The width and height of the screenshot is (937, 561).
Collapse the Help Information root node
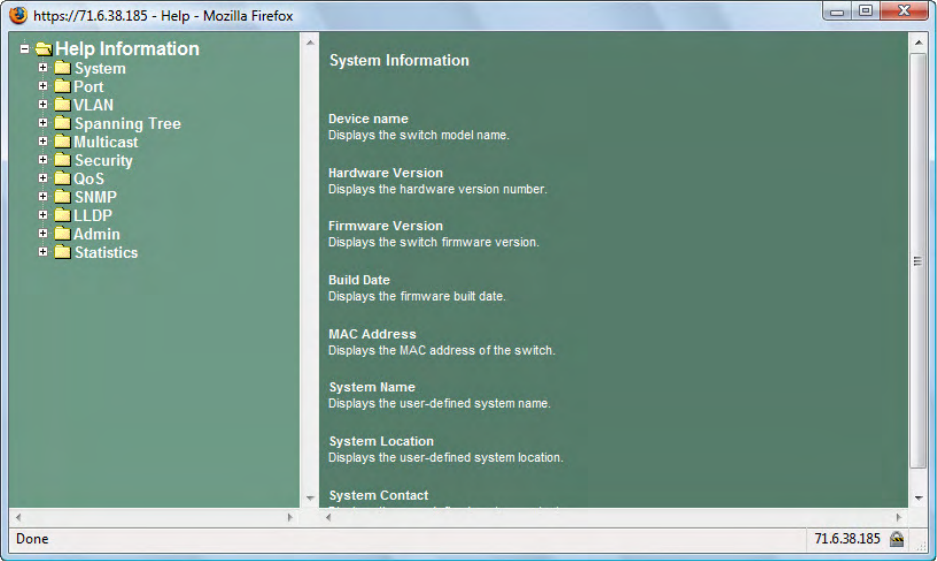(x=25, y=49)
